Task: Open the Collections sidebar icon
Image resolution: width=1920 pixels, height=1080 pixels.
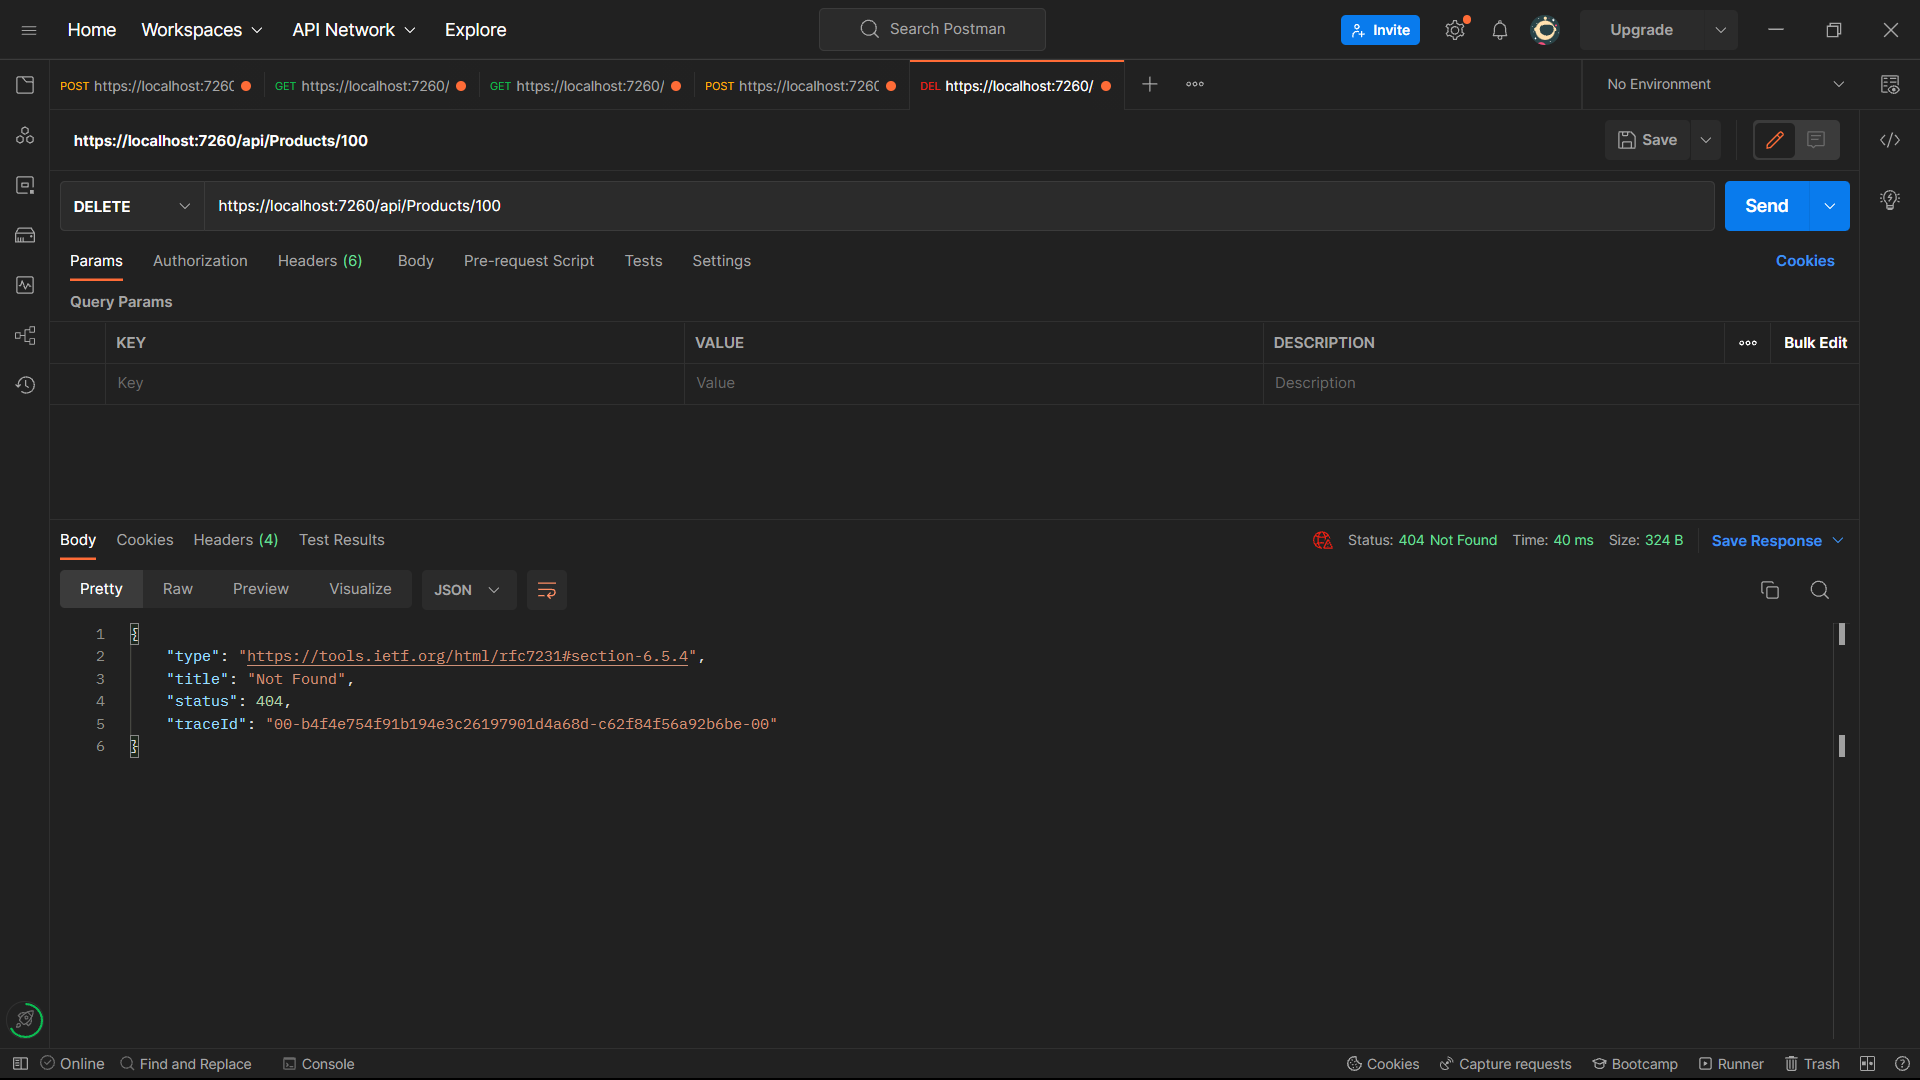Action: tap(25, 85)
